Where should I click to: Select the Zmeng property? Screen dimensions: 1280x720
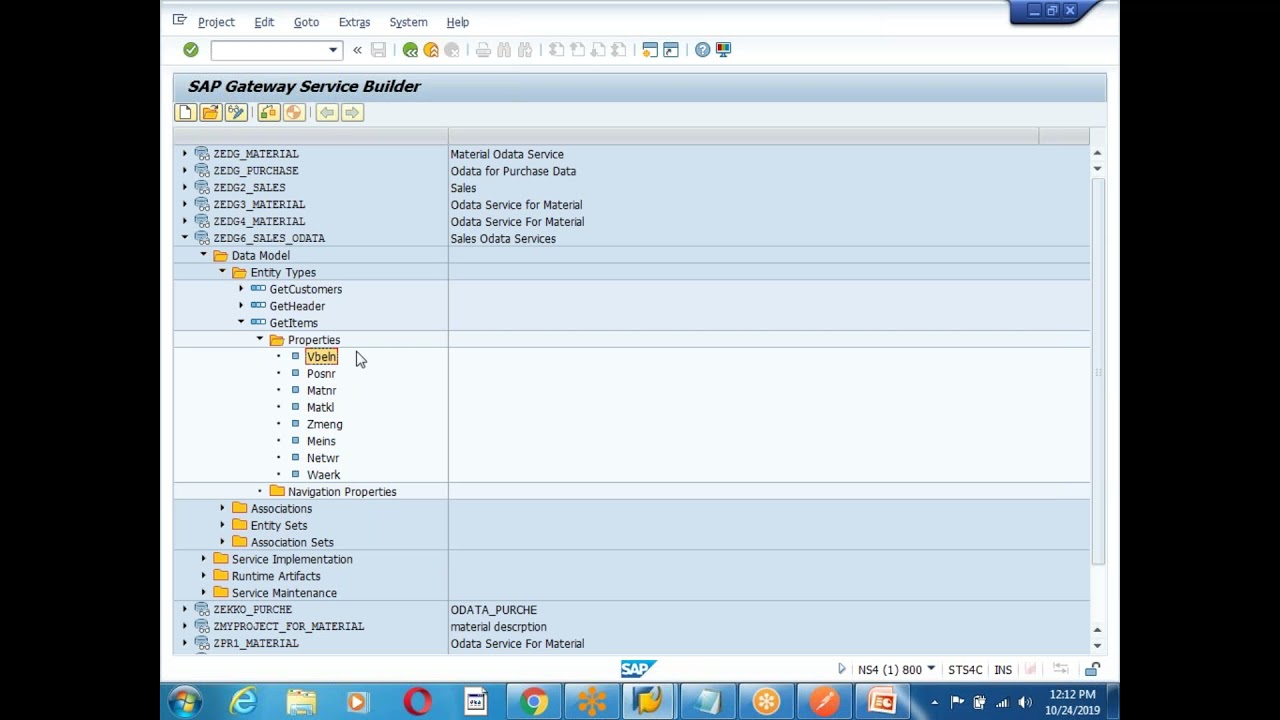324,425
